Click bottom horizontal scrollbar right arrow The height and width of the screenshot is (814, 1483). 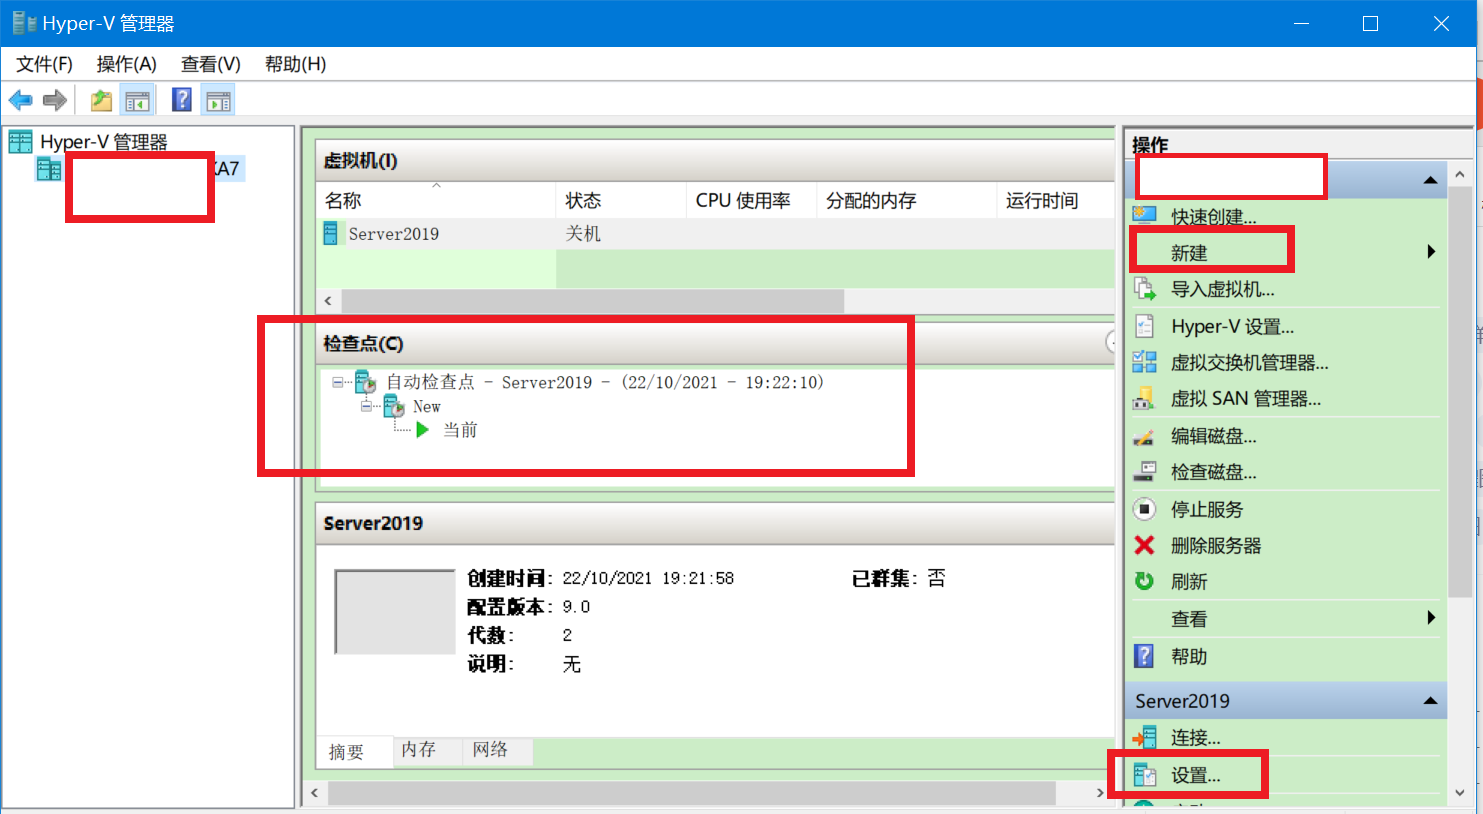coord(1099,792)
